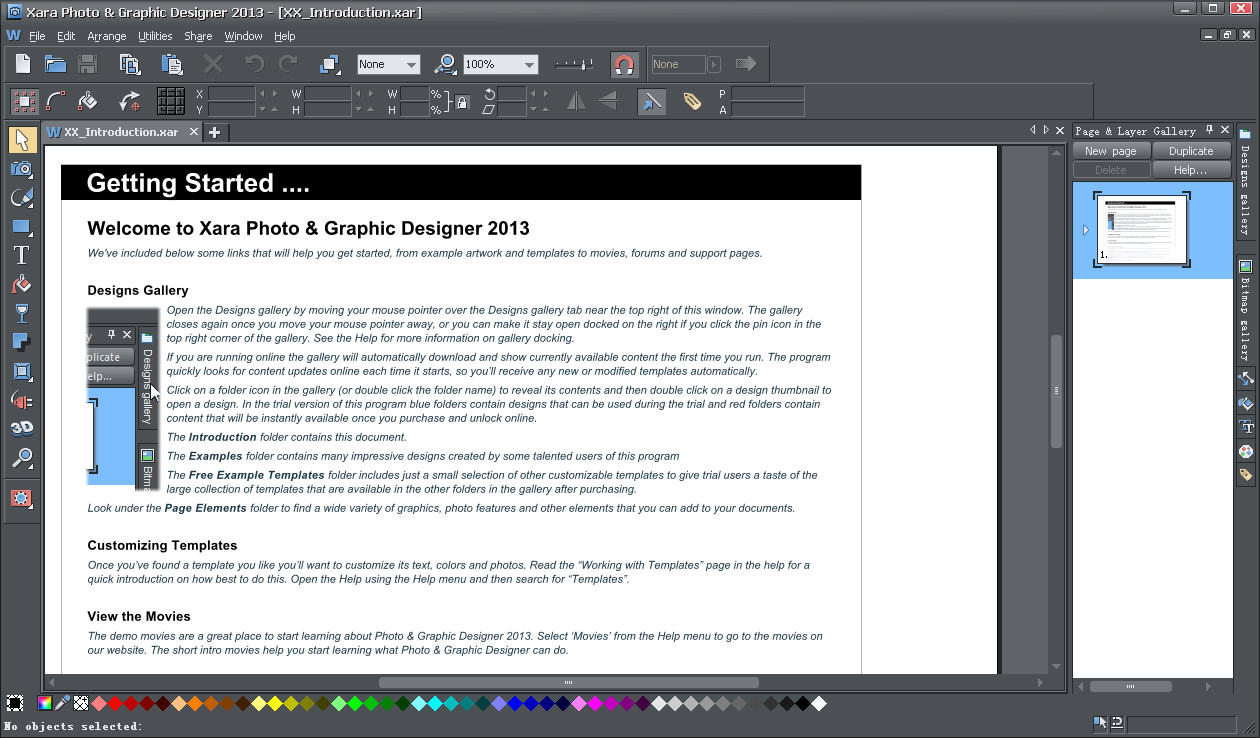Activate the Fill tool bucket

click(22, 285)
